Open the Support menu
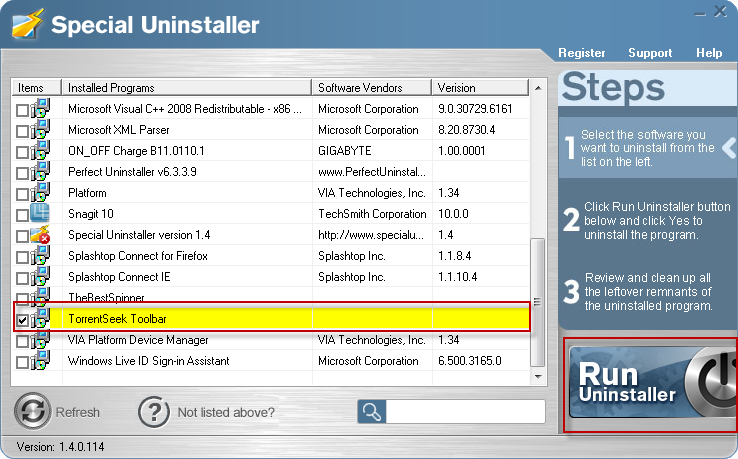This screenshot has width=738, height=459. coord(650,53)
